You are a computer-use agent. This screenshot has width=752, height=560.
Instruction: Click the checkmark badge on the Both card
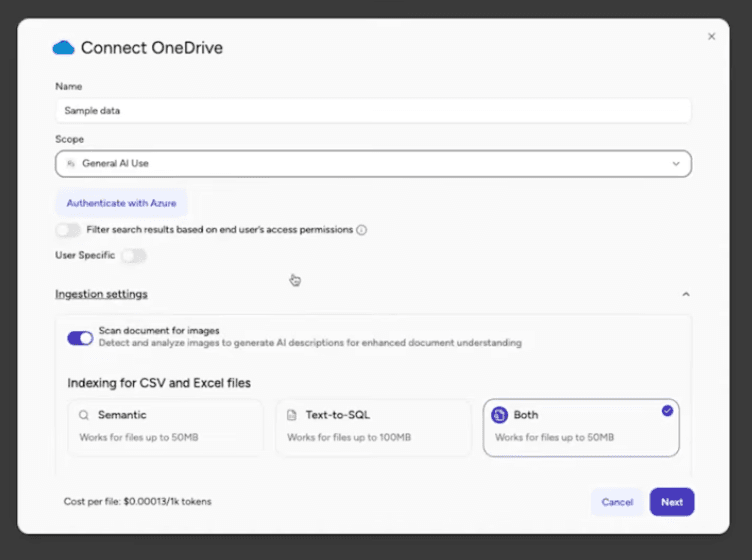(667, 411)
